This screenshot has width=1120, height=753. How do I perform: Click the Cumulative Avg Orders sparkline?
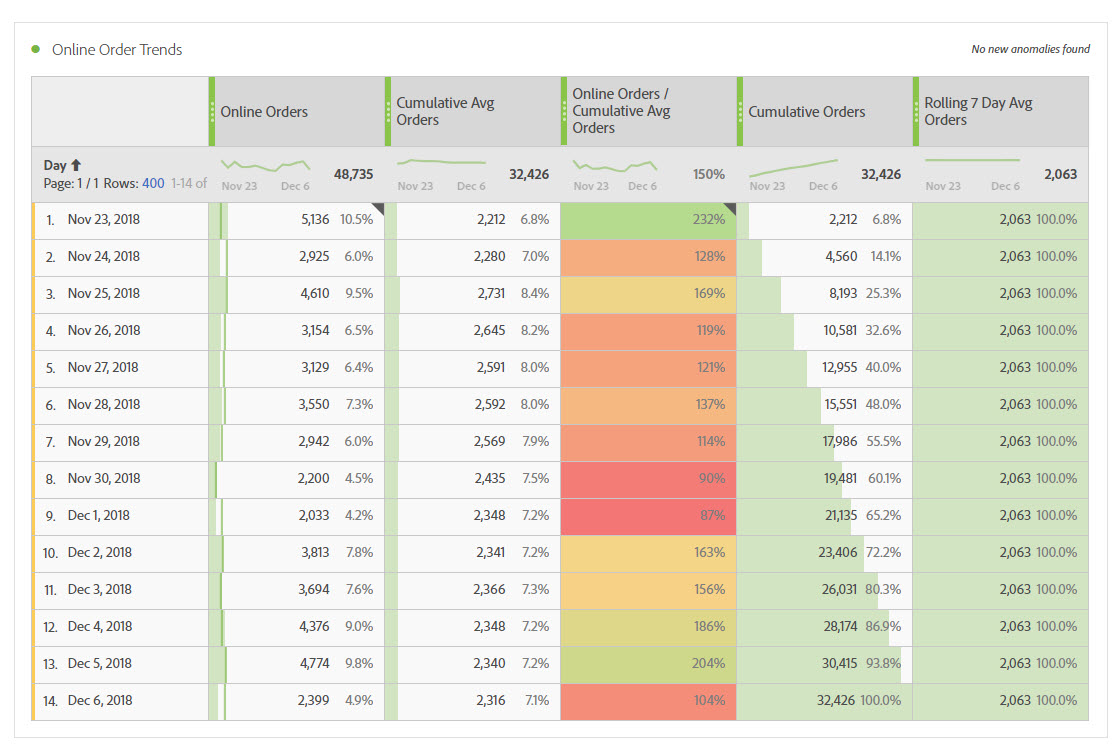(441, 162)
